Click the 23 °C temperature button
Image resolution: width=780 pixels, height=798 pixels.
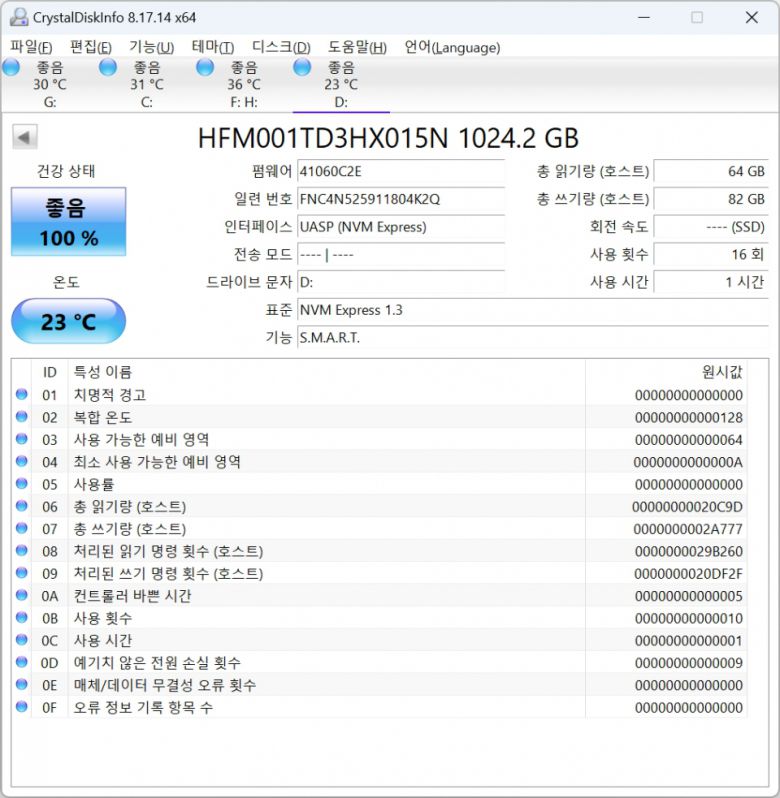[x=69, y=321]
